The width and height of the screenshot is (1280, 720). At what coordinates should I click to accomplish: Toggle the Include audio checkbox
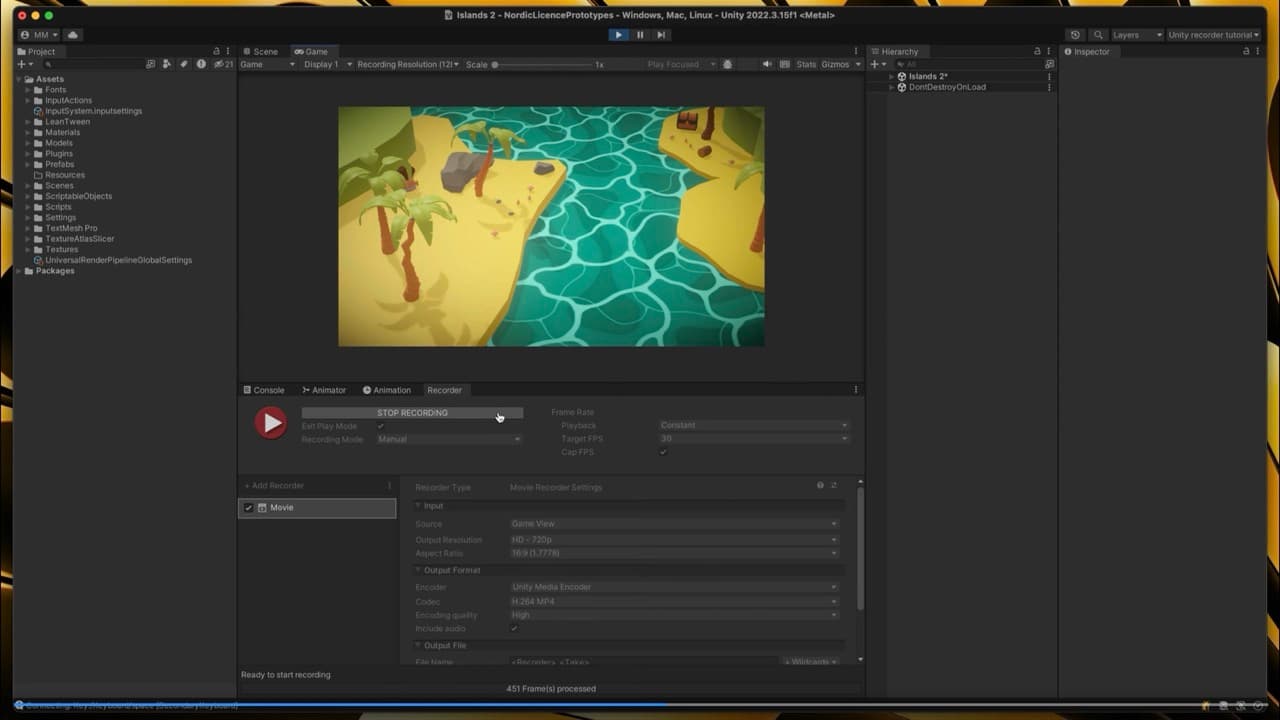[515, 629]
